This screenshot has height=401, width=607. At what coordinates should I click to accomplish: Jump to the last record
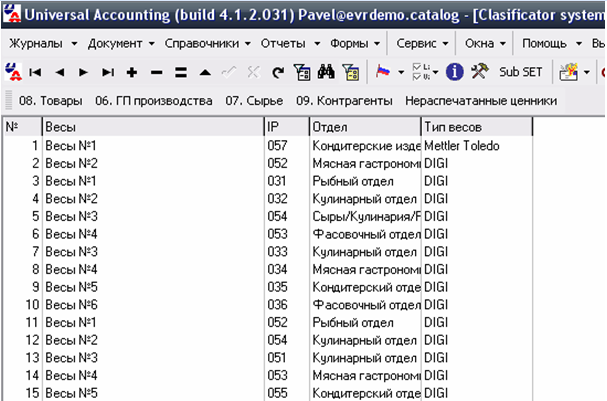click(x=108, y=72)
